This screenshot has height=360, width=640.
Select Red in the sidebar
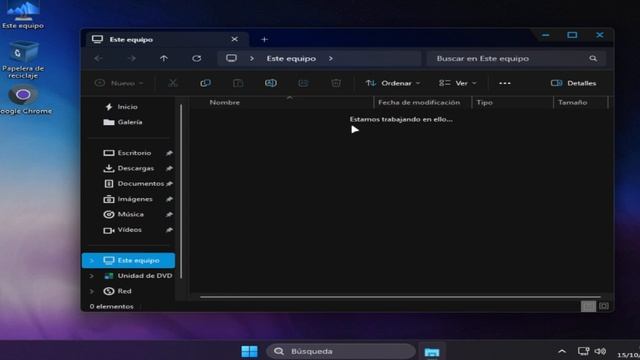pos(118,291)
